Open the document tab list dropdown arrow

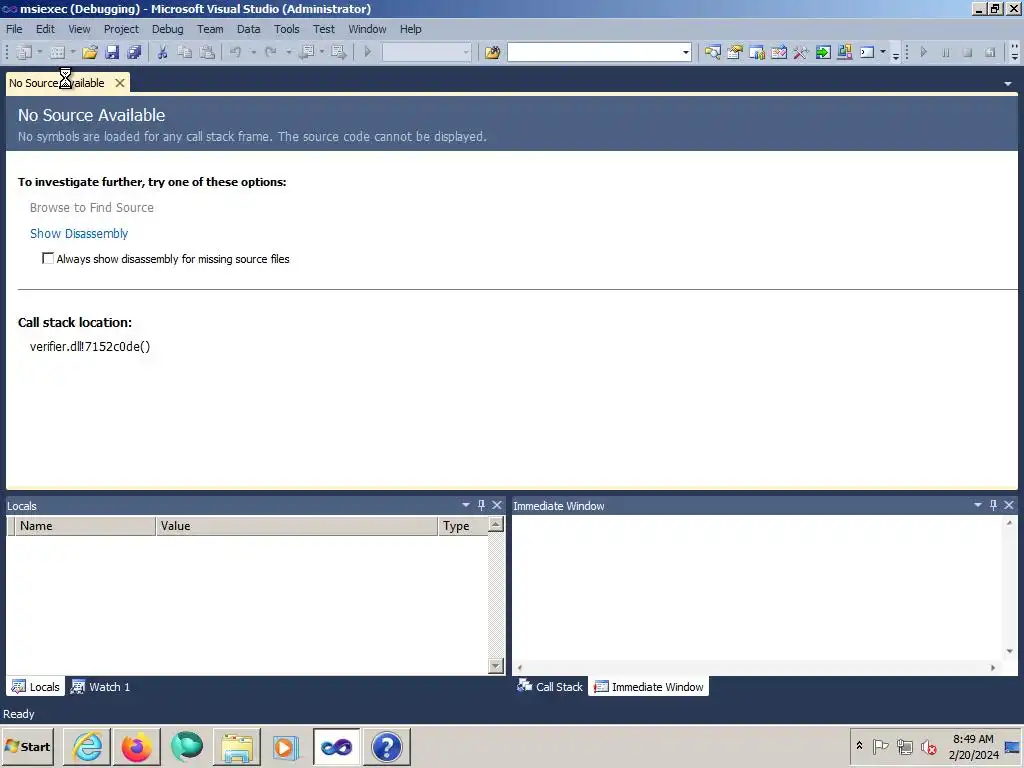coord(1008,84)
